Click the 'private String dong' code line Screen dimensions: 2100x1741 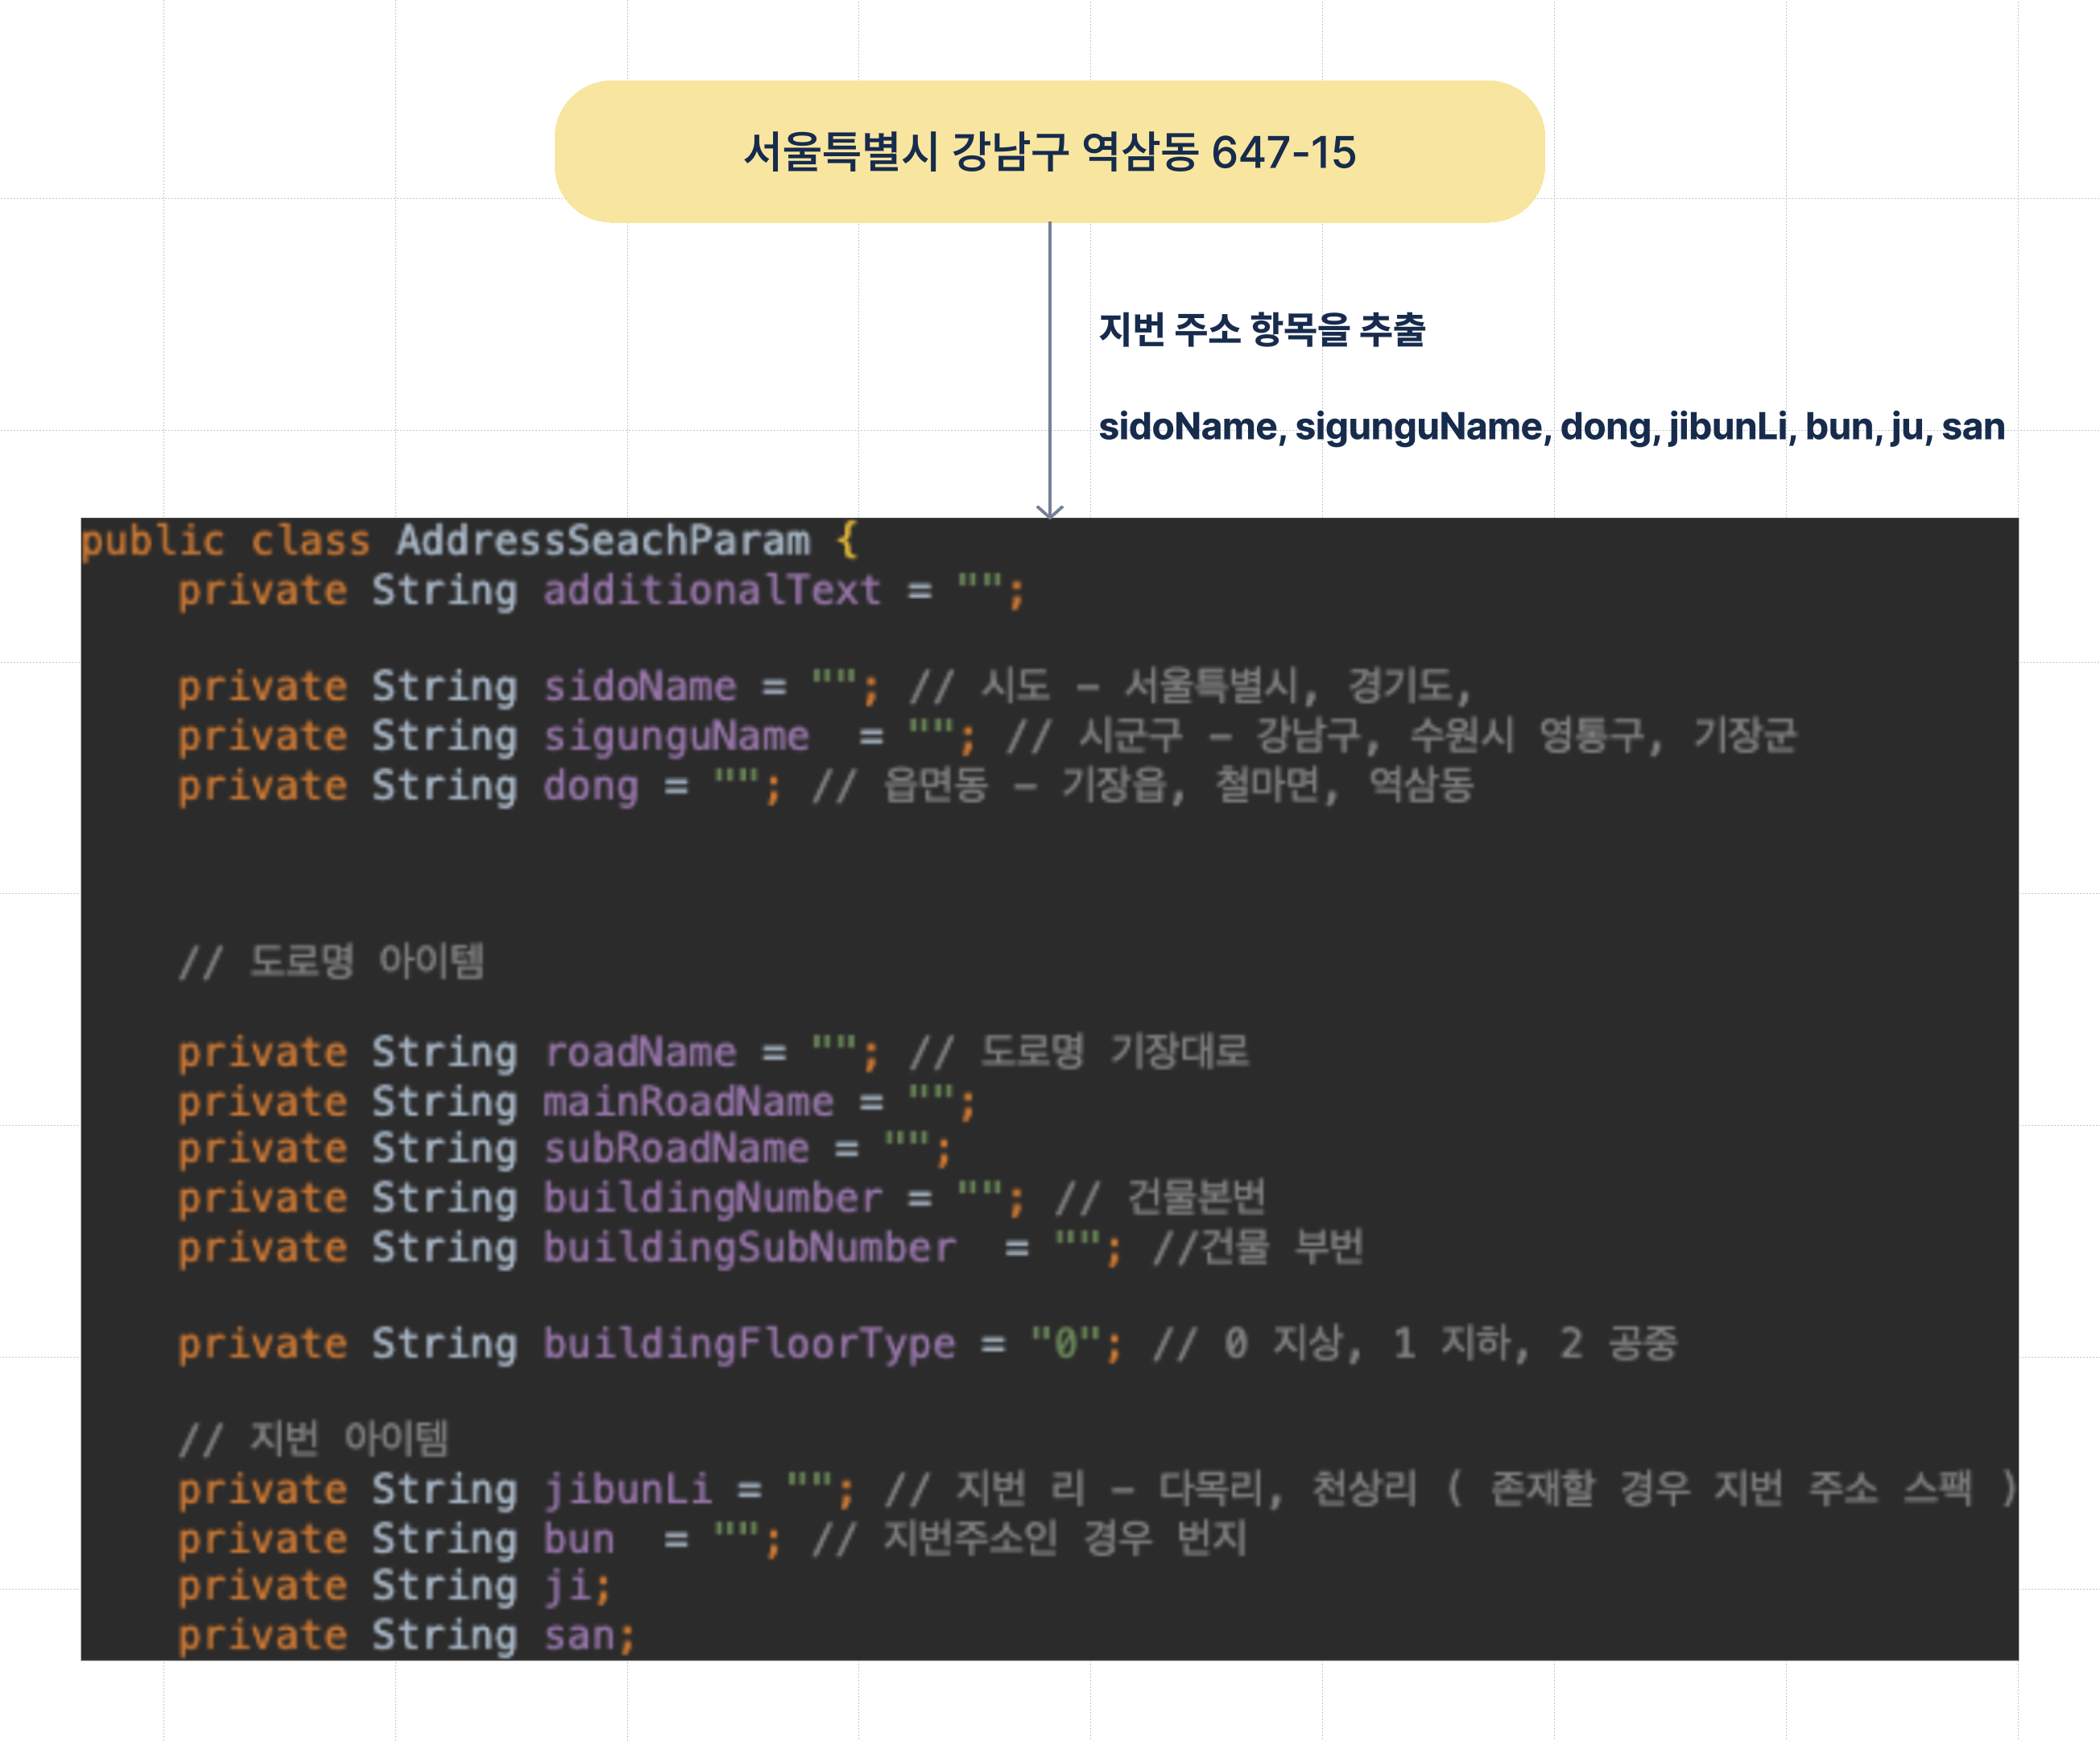pos(826,786)
